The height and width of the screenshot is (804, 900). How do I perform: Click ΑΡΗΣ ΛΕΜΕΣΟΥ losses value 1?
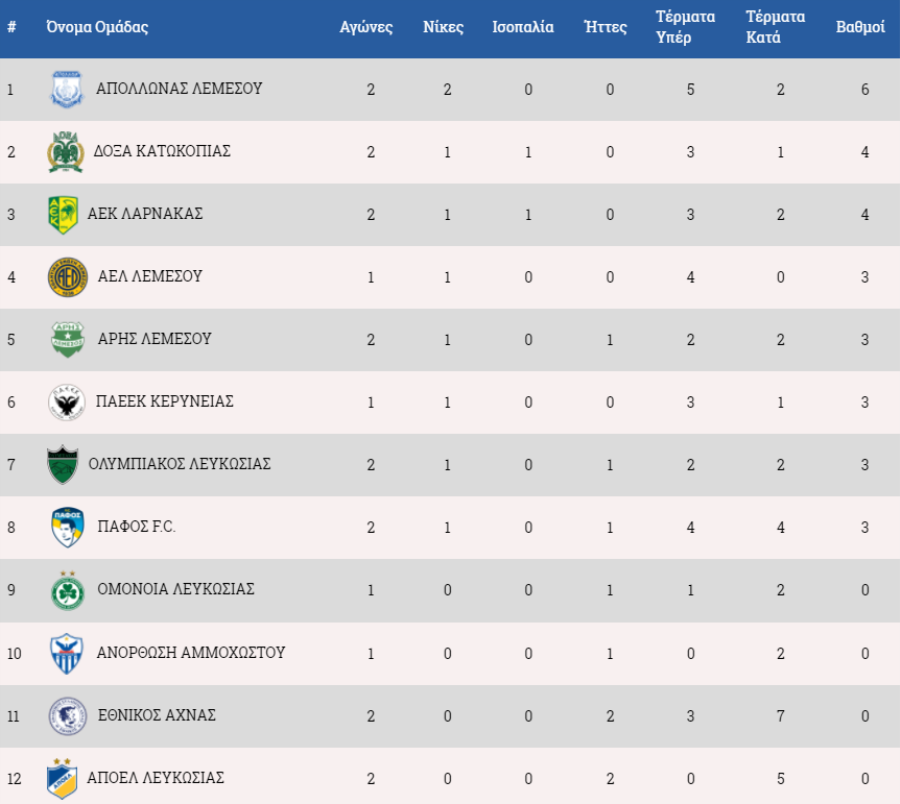click(x=610, y=340)
